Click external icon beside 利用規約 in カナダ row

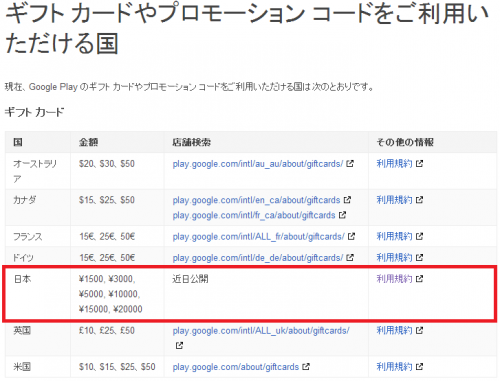(419, 200)
